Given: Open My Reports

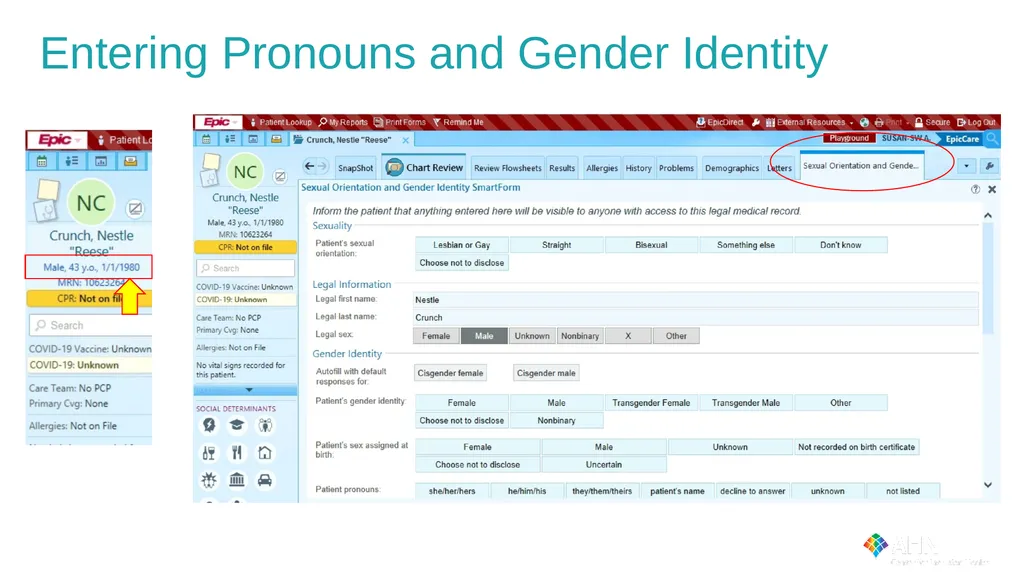Looking at the screenshot, I should [x=343, y=122].
